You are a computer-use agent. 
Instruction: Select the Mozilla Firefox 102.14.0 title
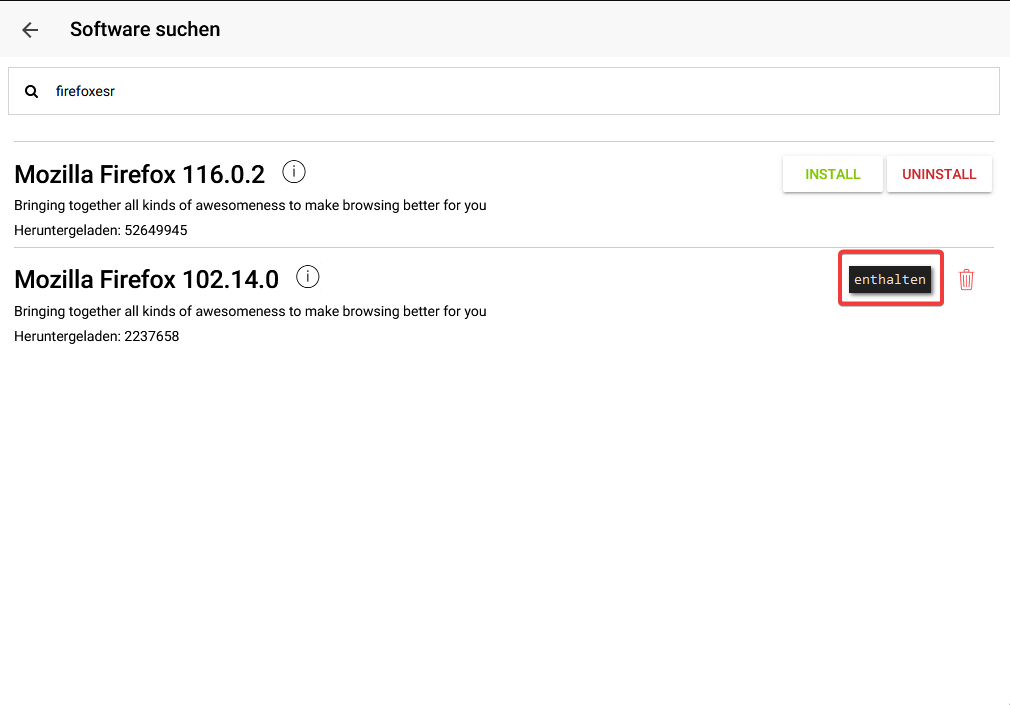146,280
